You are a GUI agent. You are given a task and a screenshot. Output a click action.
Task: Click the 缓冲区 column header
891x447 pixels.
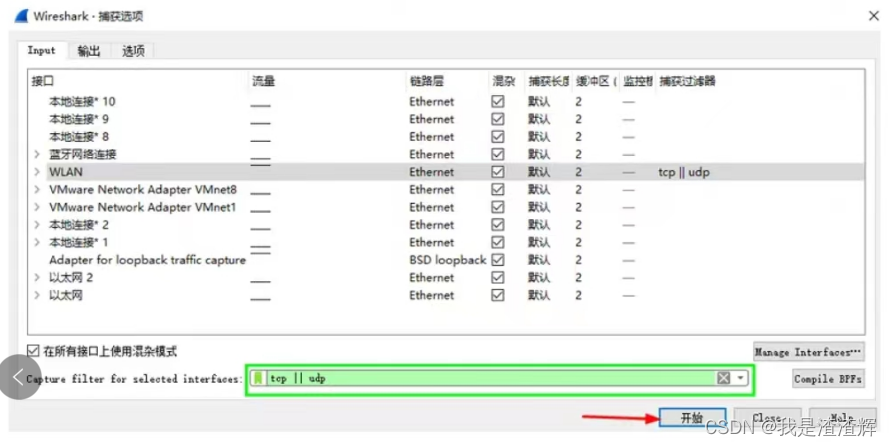(x=596, y=81)
